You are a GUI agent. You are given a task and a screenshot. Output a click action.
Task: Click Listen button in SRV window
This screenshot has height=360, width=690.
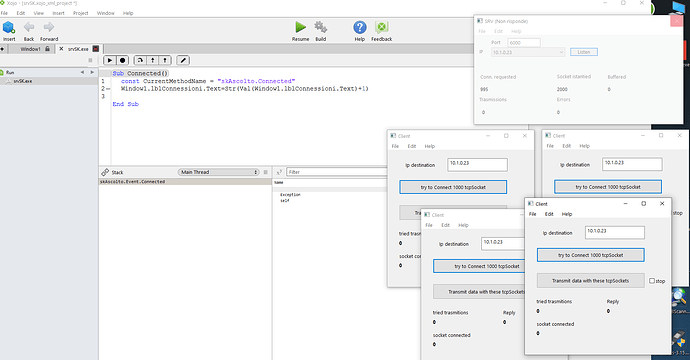(x=584, y=52)
